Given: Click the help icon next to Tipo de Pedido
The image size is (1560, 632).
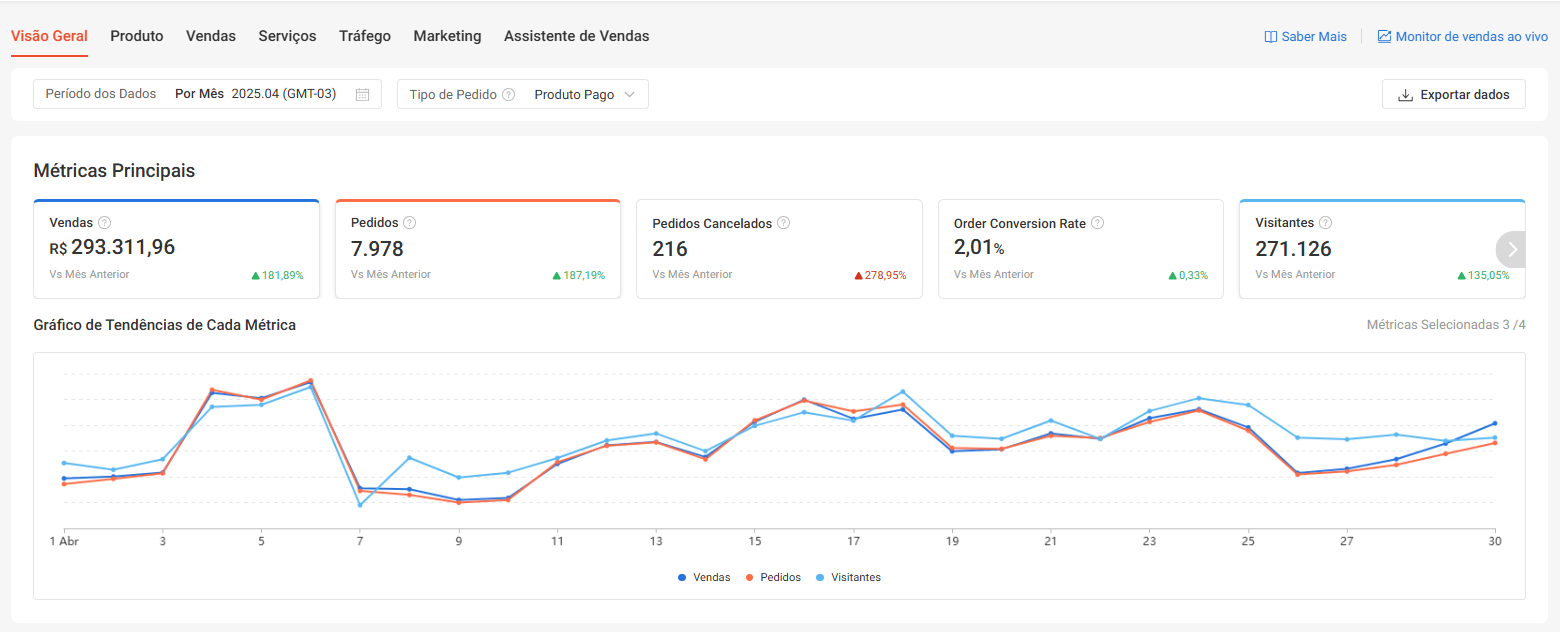Looking at the screenshot, I should click(508, 95).
